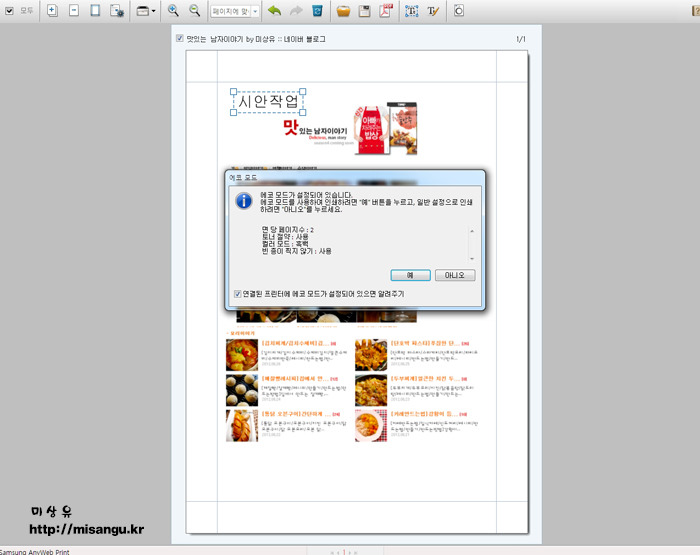Open file with the folder icon
Screen dimensions: 700x555
343,11
